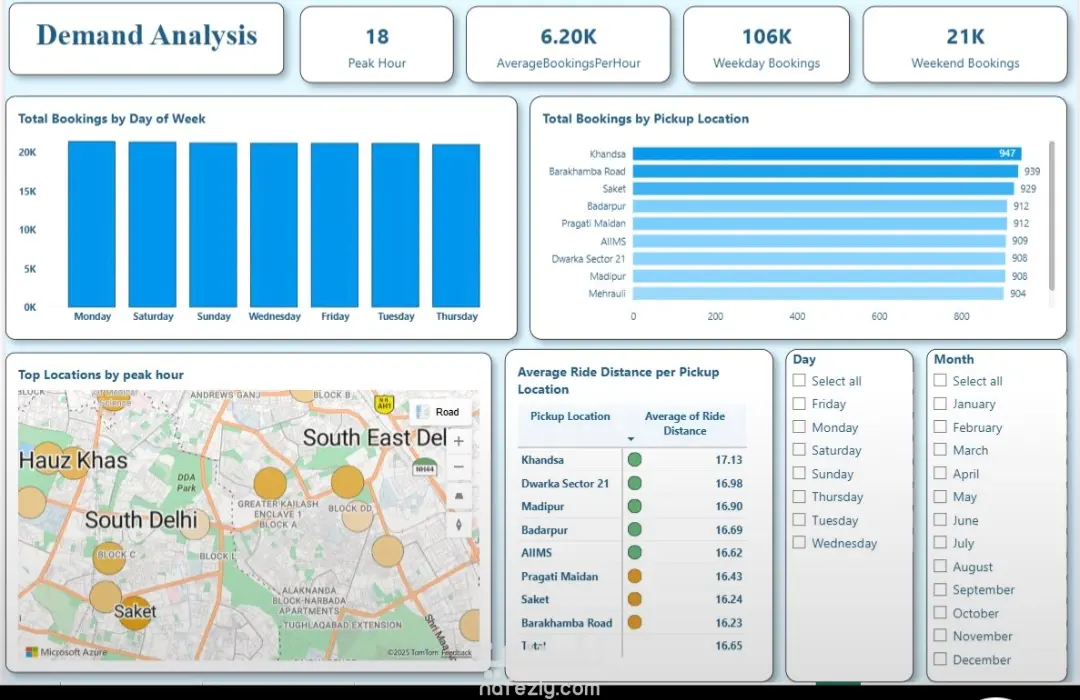Screen dimensions: 1080x700
Task: Check the Friday checkbox in Day filter
Action: click(799, 404)
